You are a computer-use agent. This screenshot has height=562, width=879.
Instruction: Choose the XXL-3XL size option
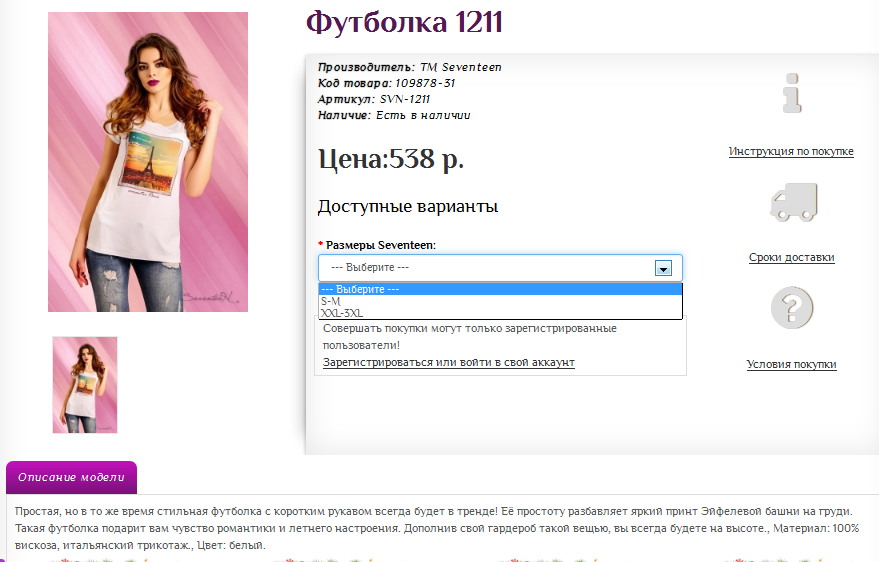[500, 313]
